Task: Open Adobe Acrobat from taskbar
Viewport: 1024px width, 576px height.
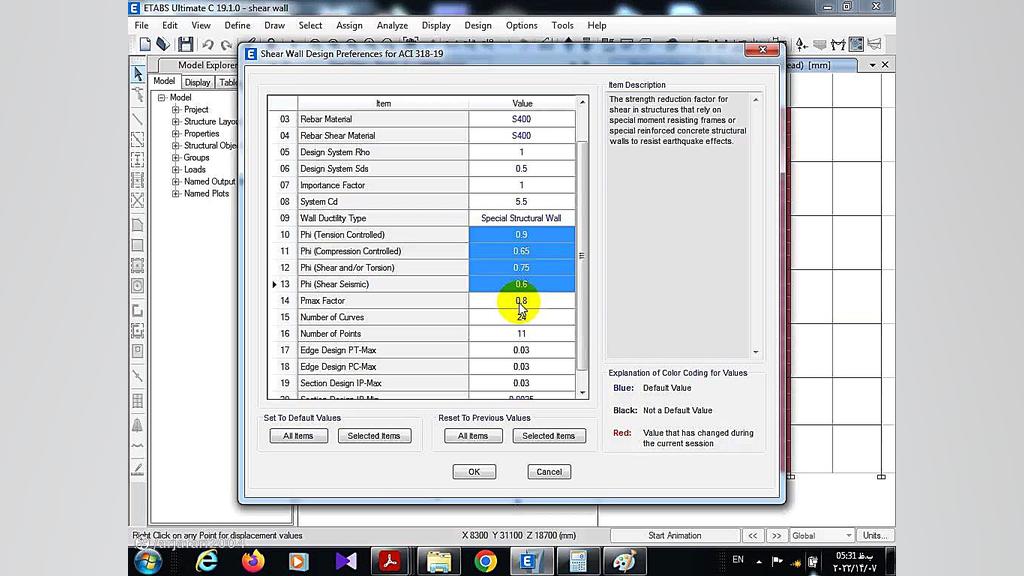Action: click(390, 561)
